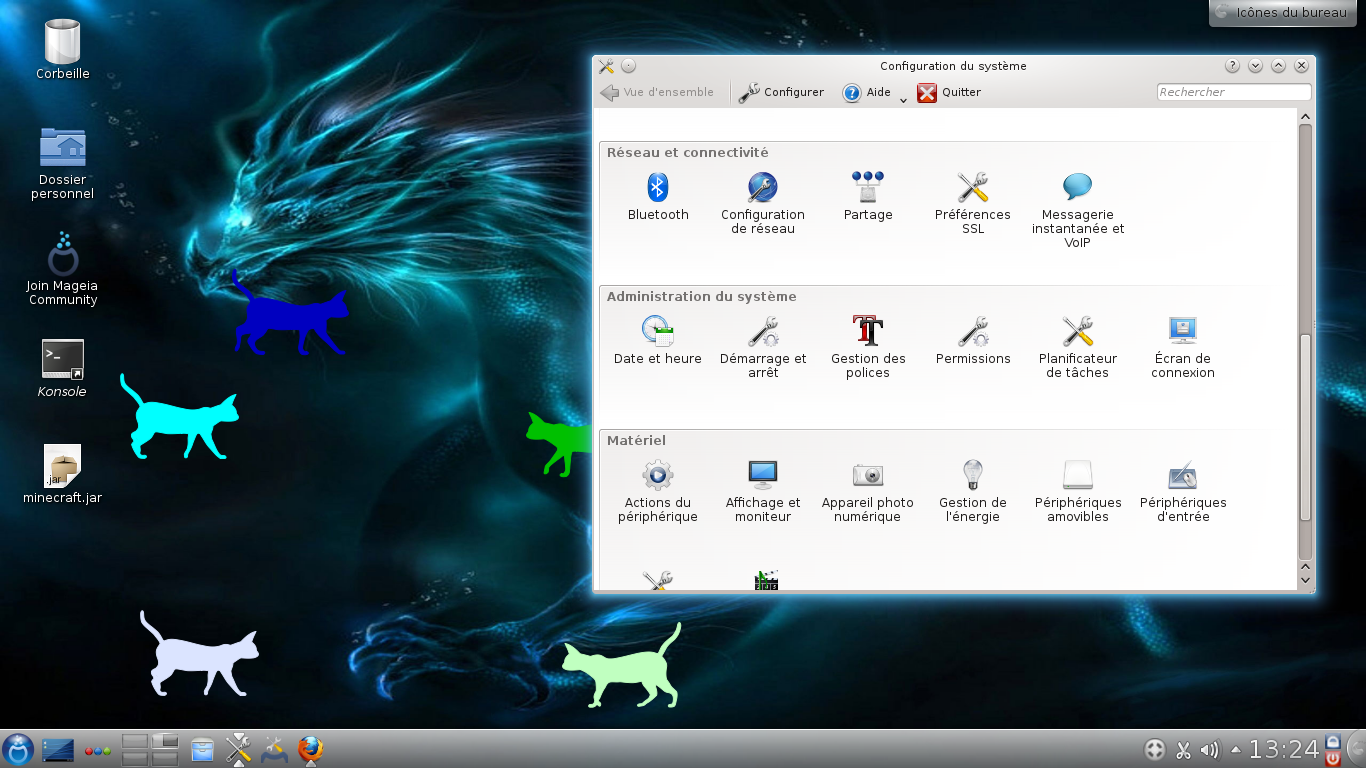Select the Matériel section header
Viewport: 1366px width, 768px height.
[x=636, y=441]
